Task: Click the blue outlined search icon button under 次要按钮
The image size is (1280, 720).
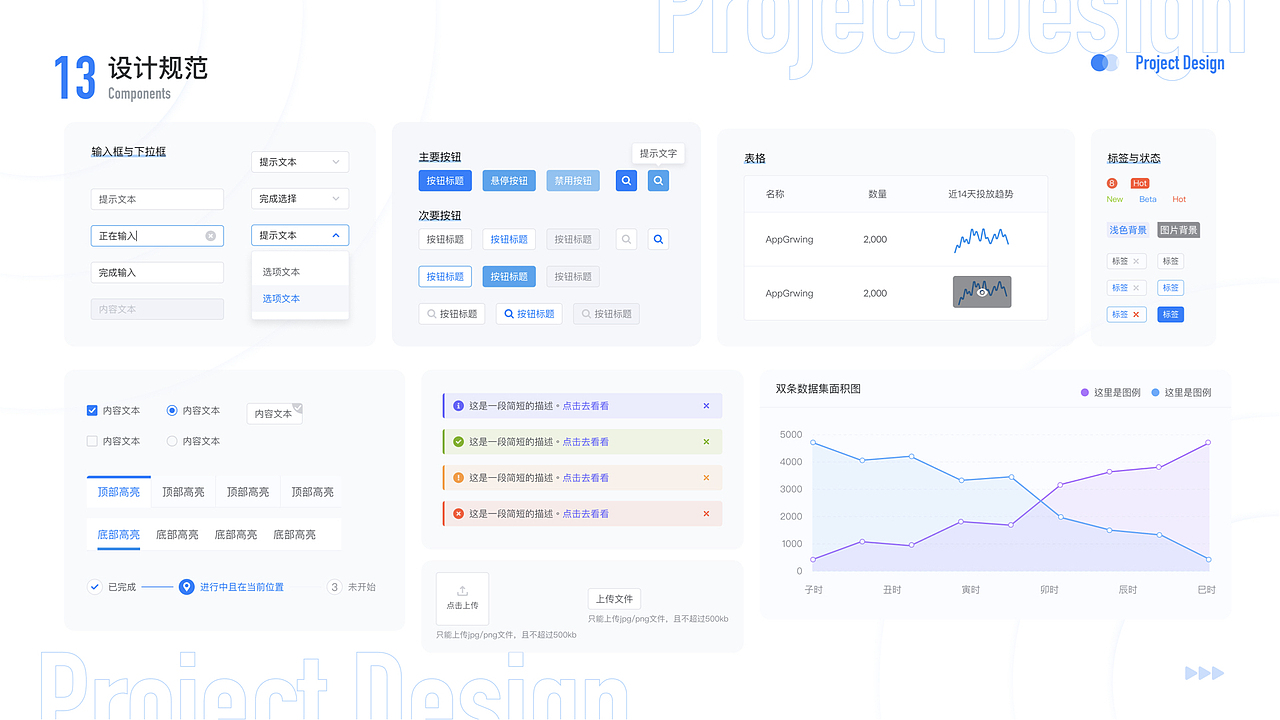Action: [x=658, y=239]
